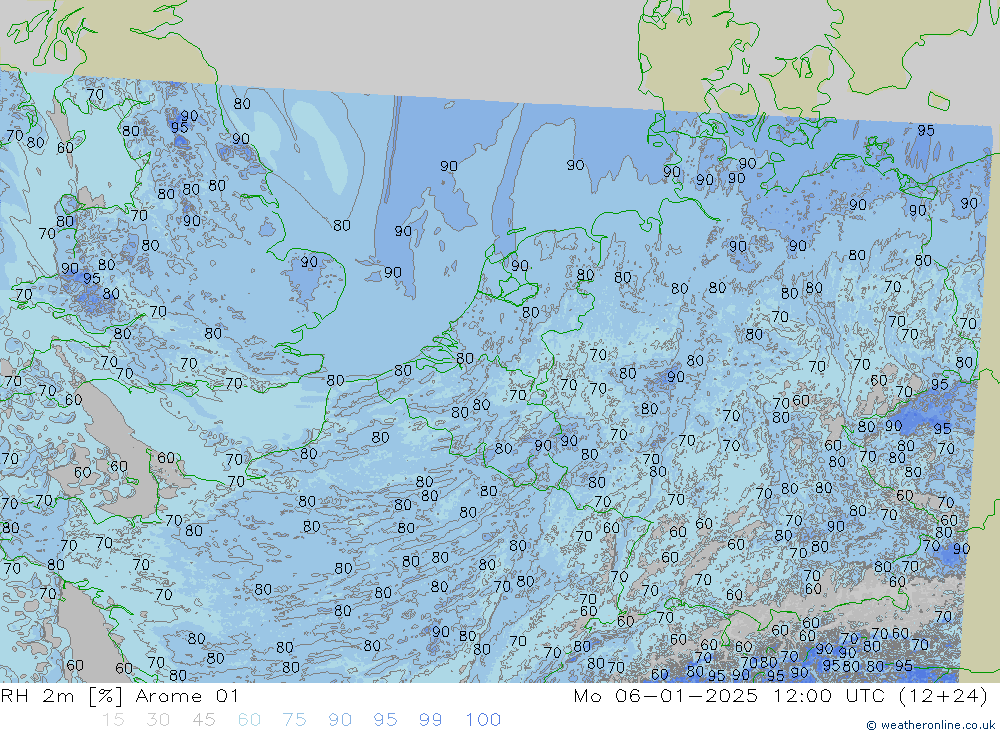Click the '12:00 UTC' time text

pyautogui.click(x=830, y=695)
